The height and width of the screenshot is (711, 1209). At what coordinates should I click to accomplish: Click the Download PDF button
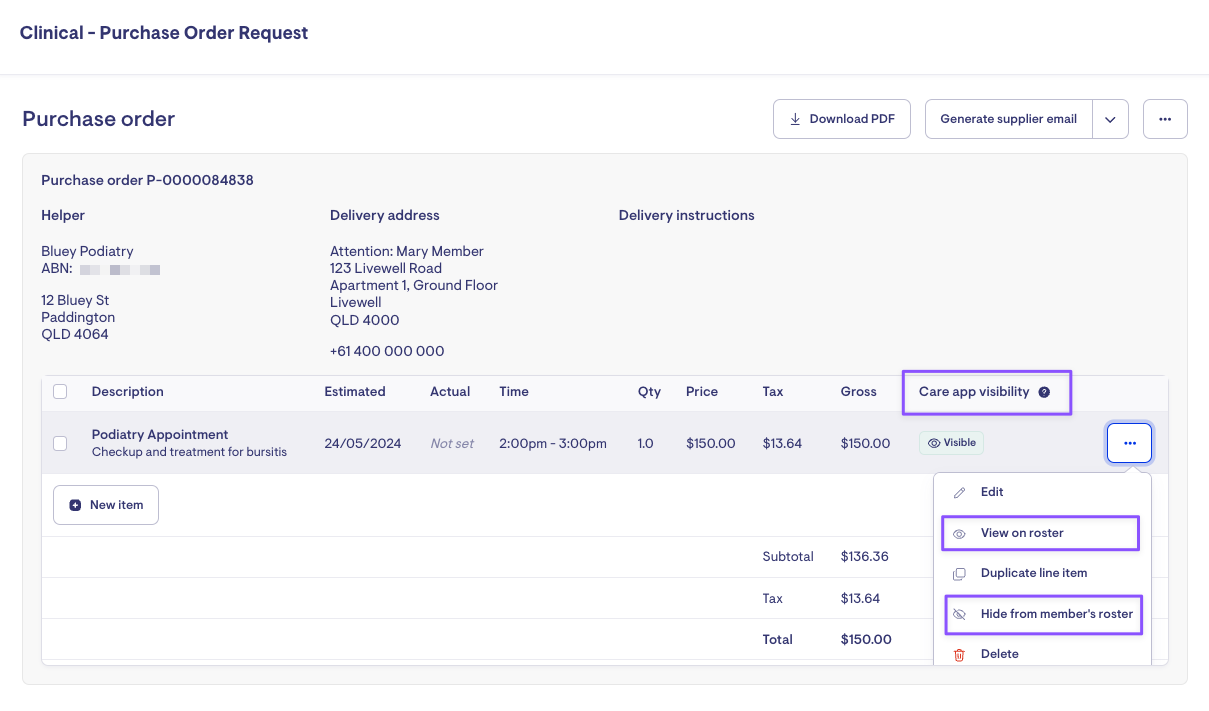(x=841, y=119)
